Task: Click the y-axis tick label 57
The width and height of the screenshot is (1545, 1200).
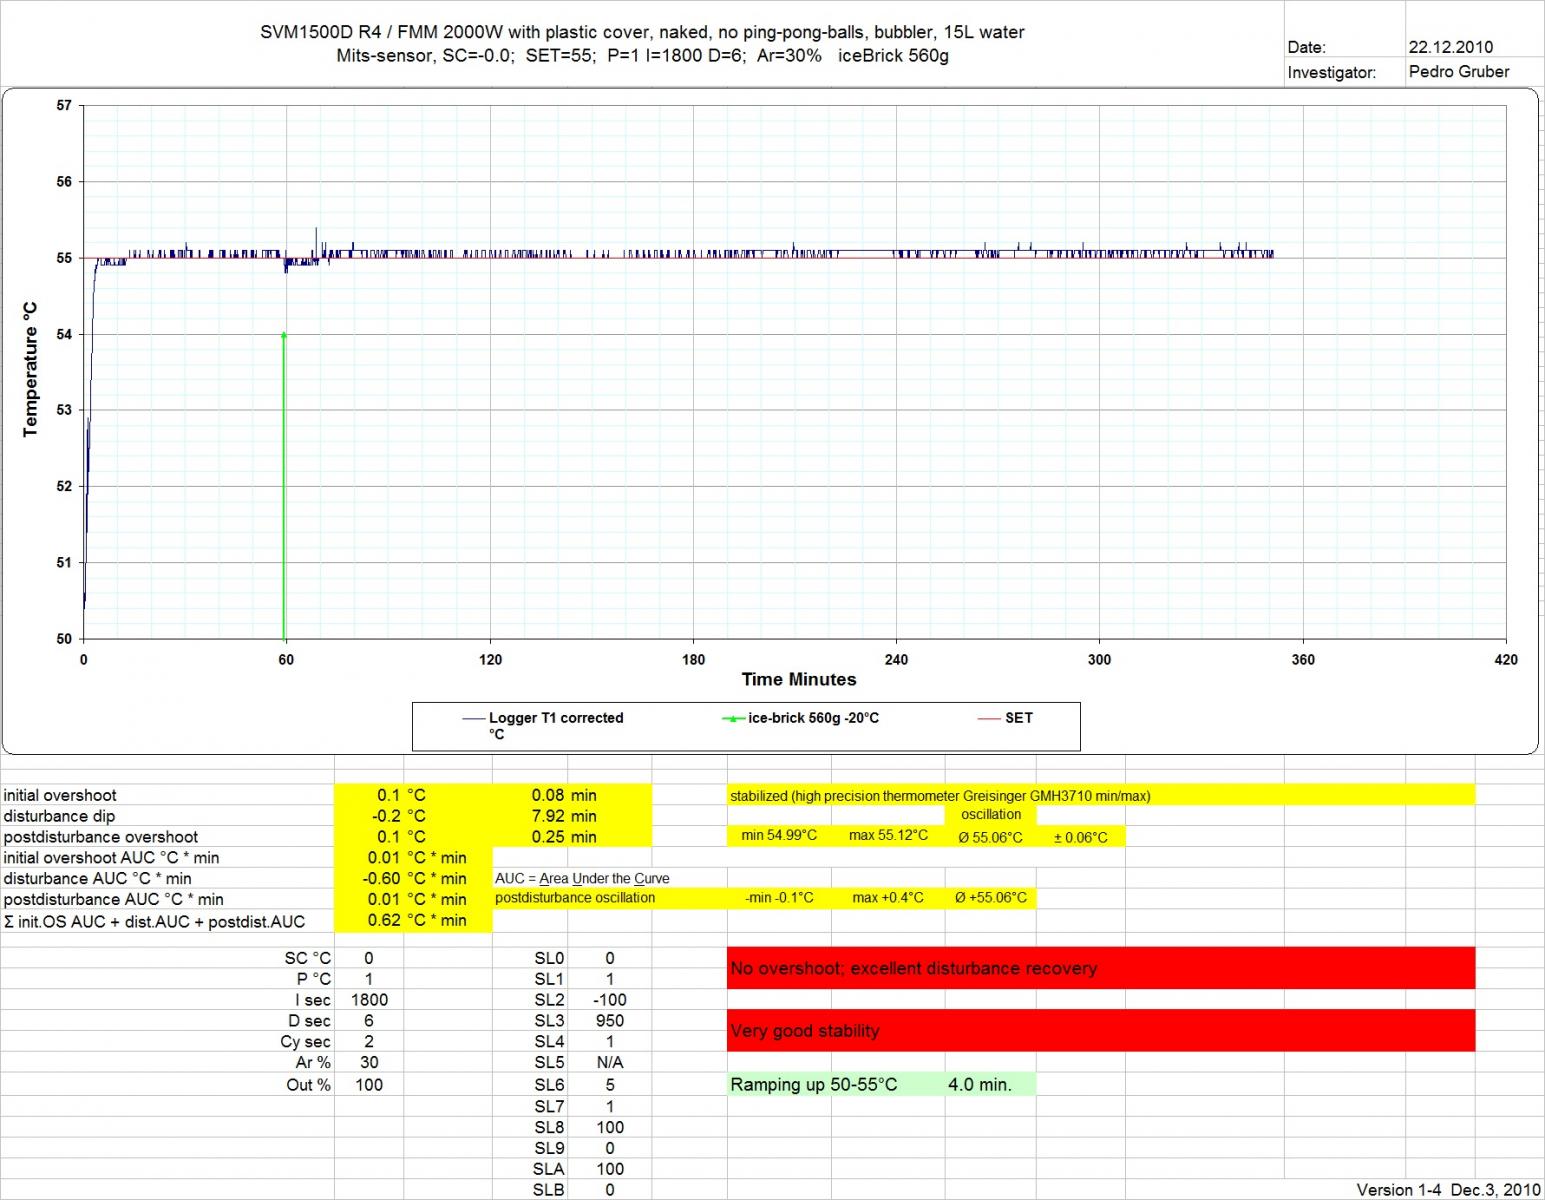Action: coord(64,105)
